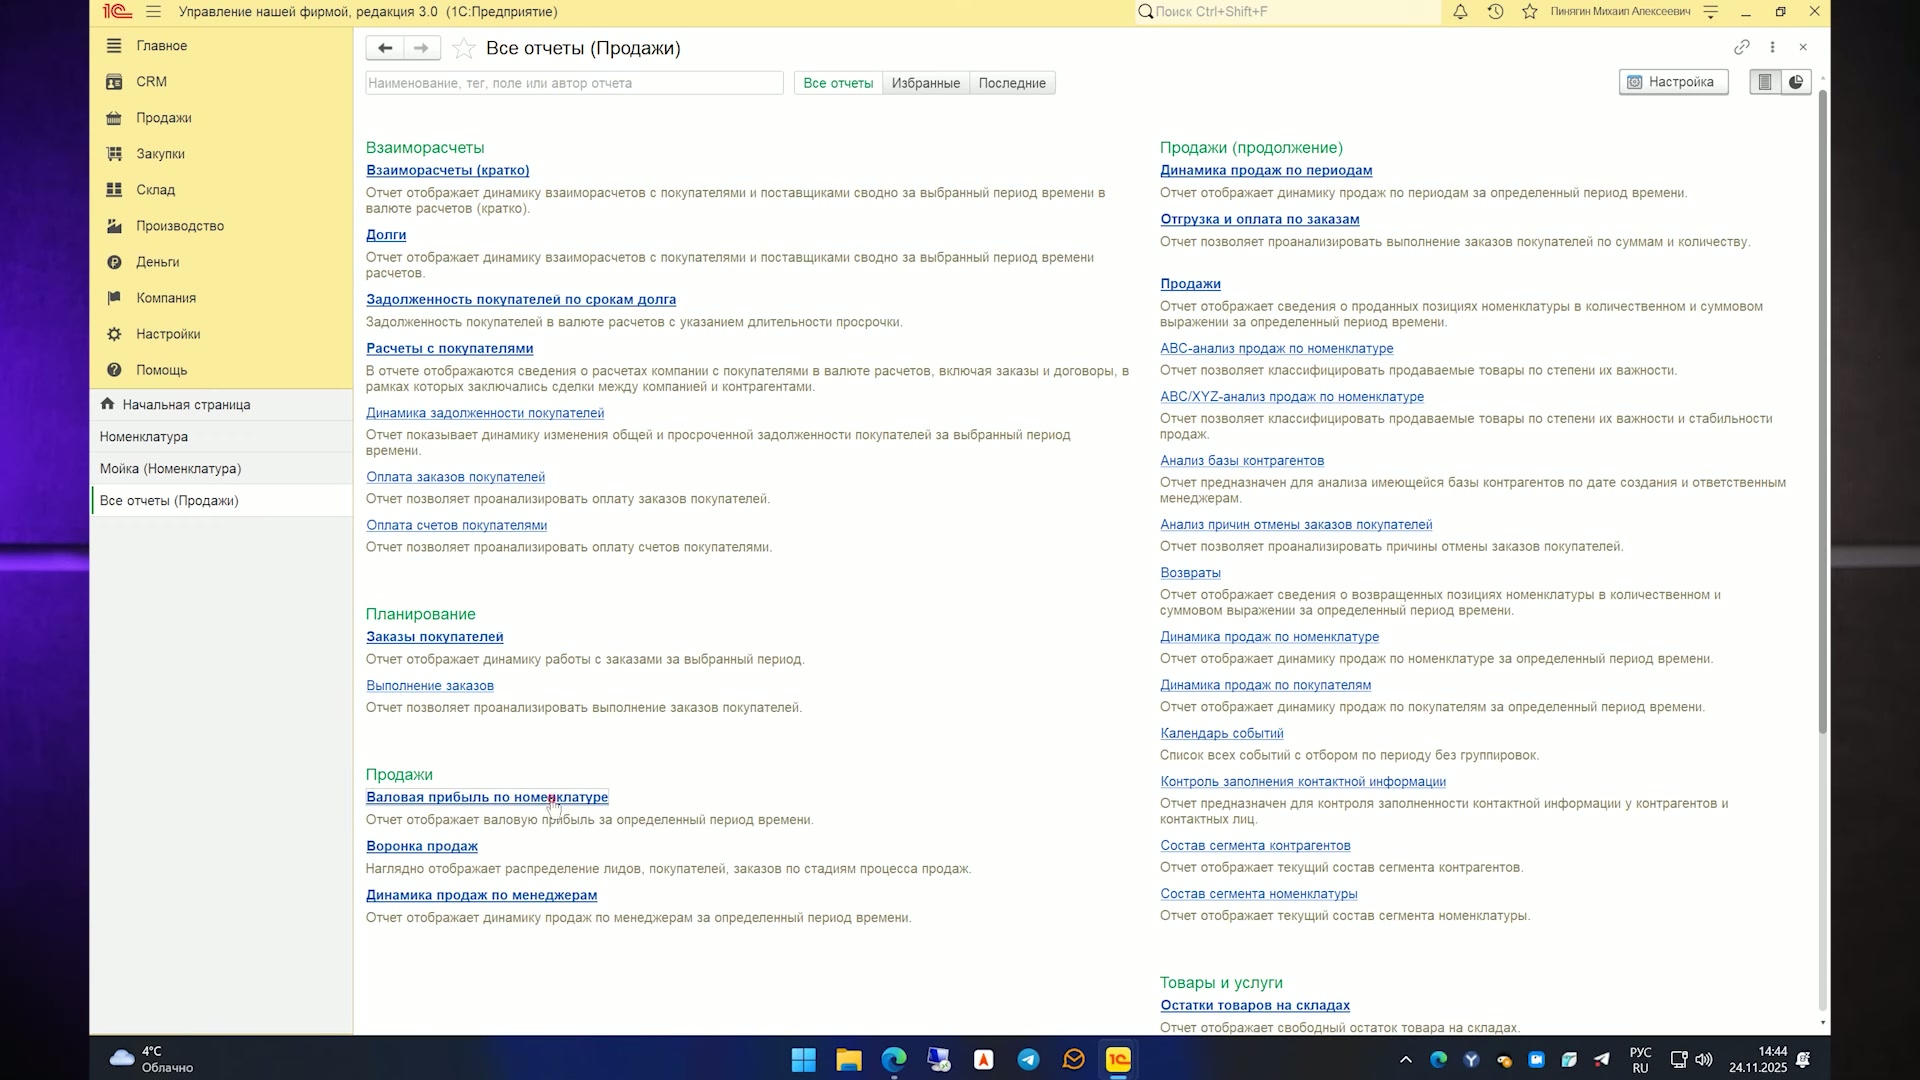
Task: Open the Telegram taskbar icon
Action: pos(1028,1060)
